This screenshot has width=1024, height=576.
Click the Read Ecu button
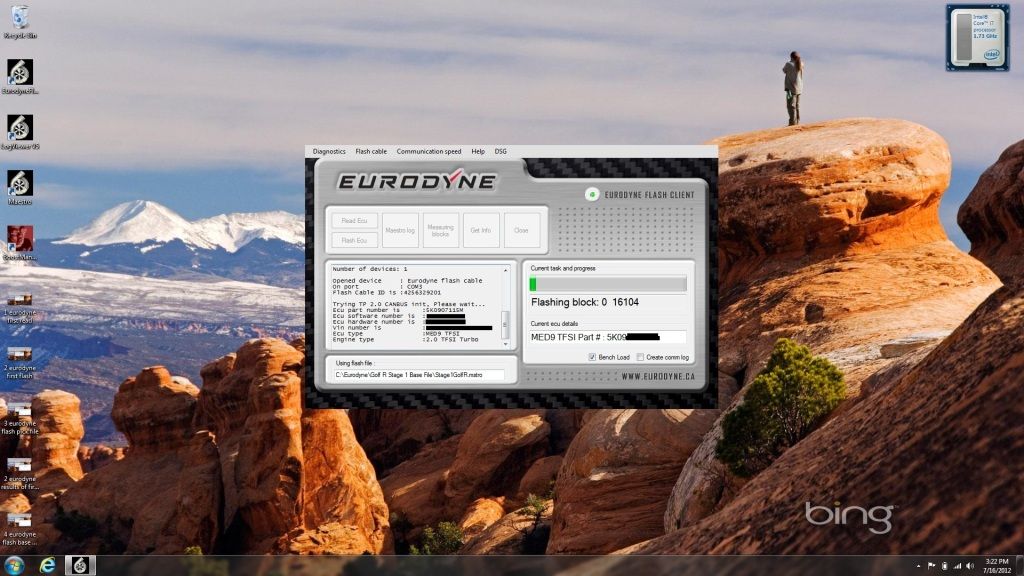coord(355,221)
